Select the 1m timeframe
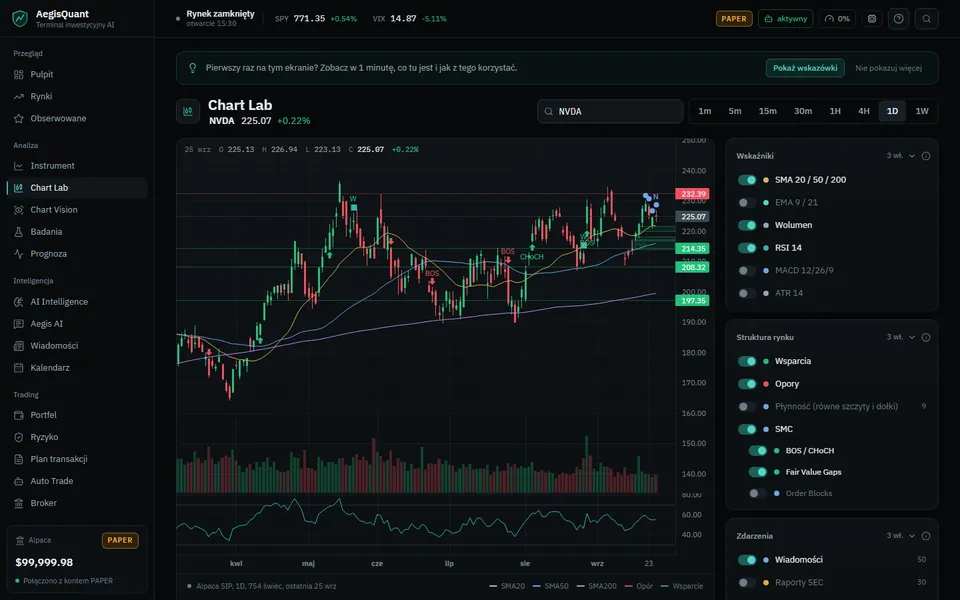 pos(705,111)
